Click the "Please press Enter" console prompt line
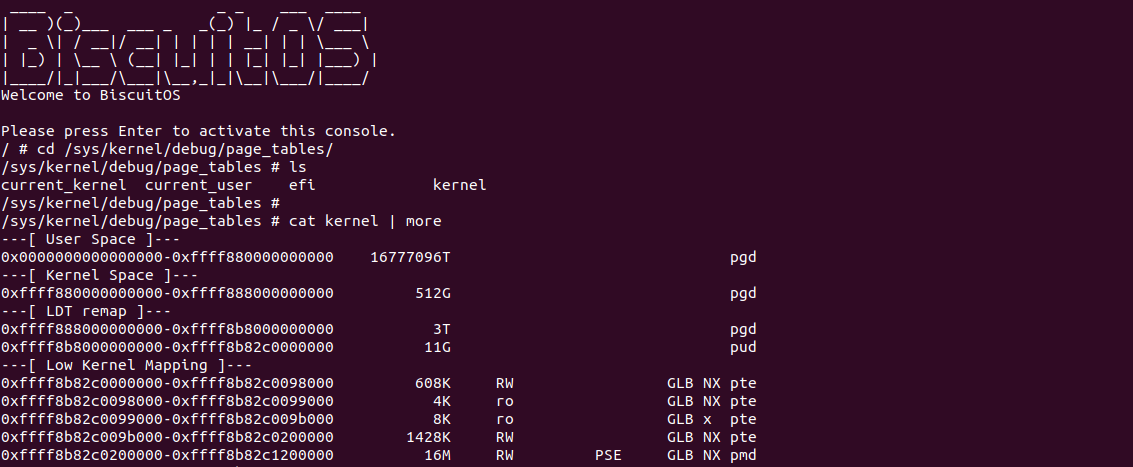The image size is (1133, 467). click(x=199, y=131)
